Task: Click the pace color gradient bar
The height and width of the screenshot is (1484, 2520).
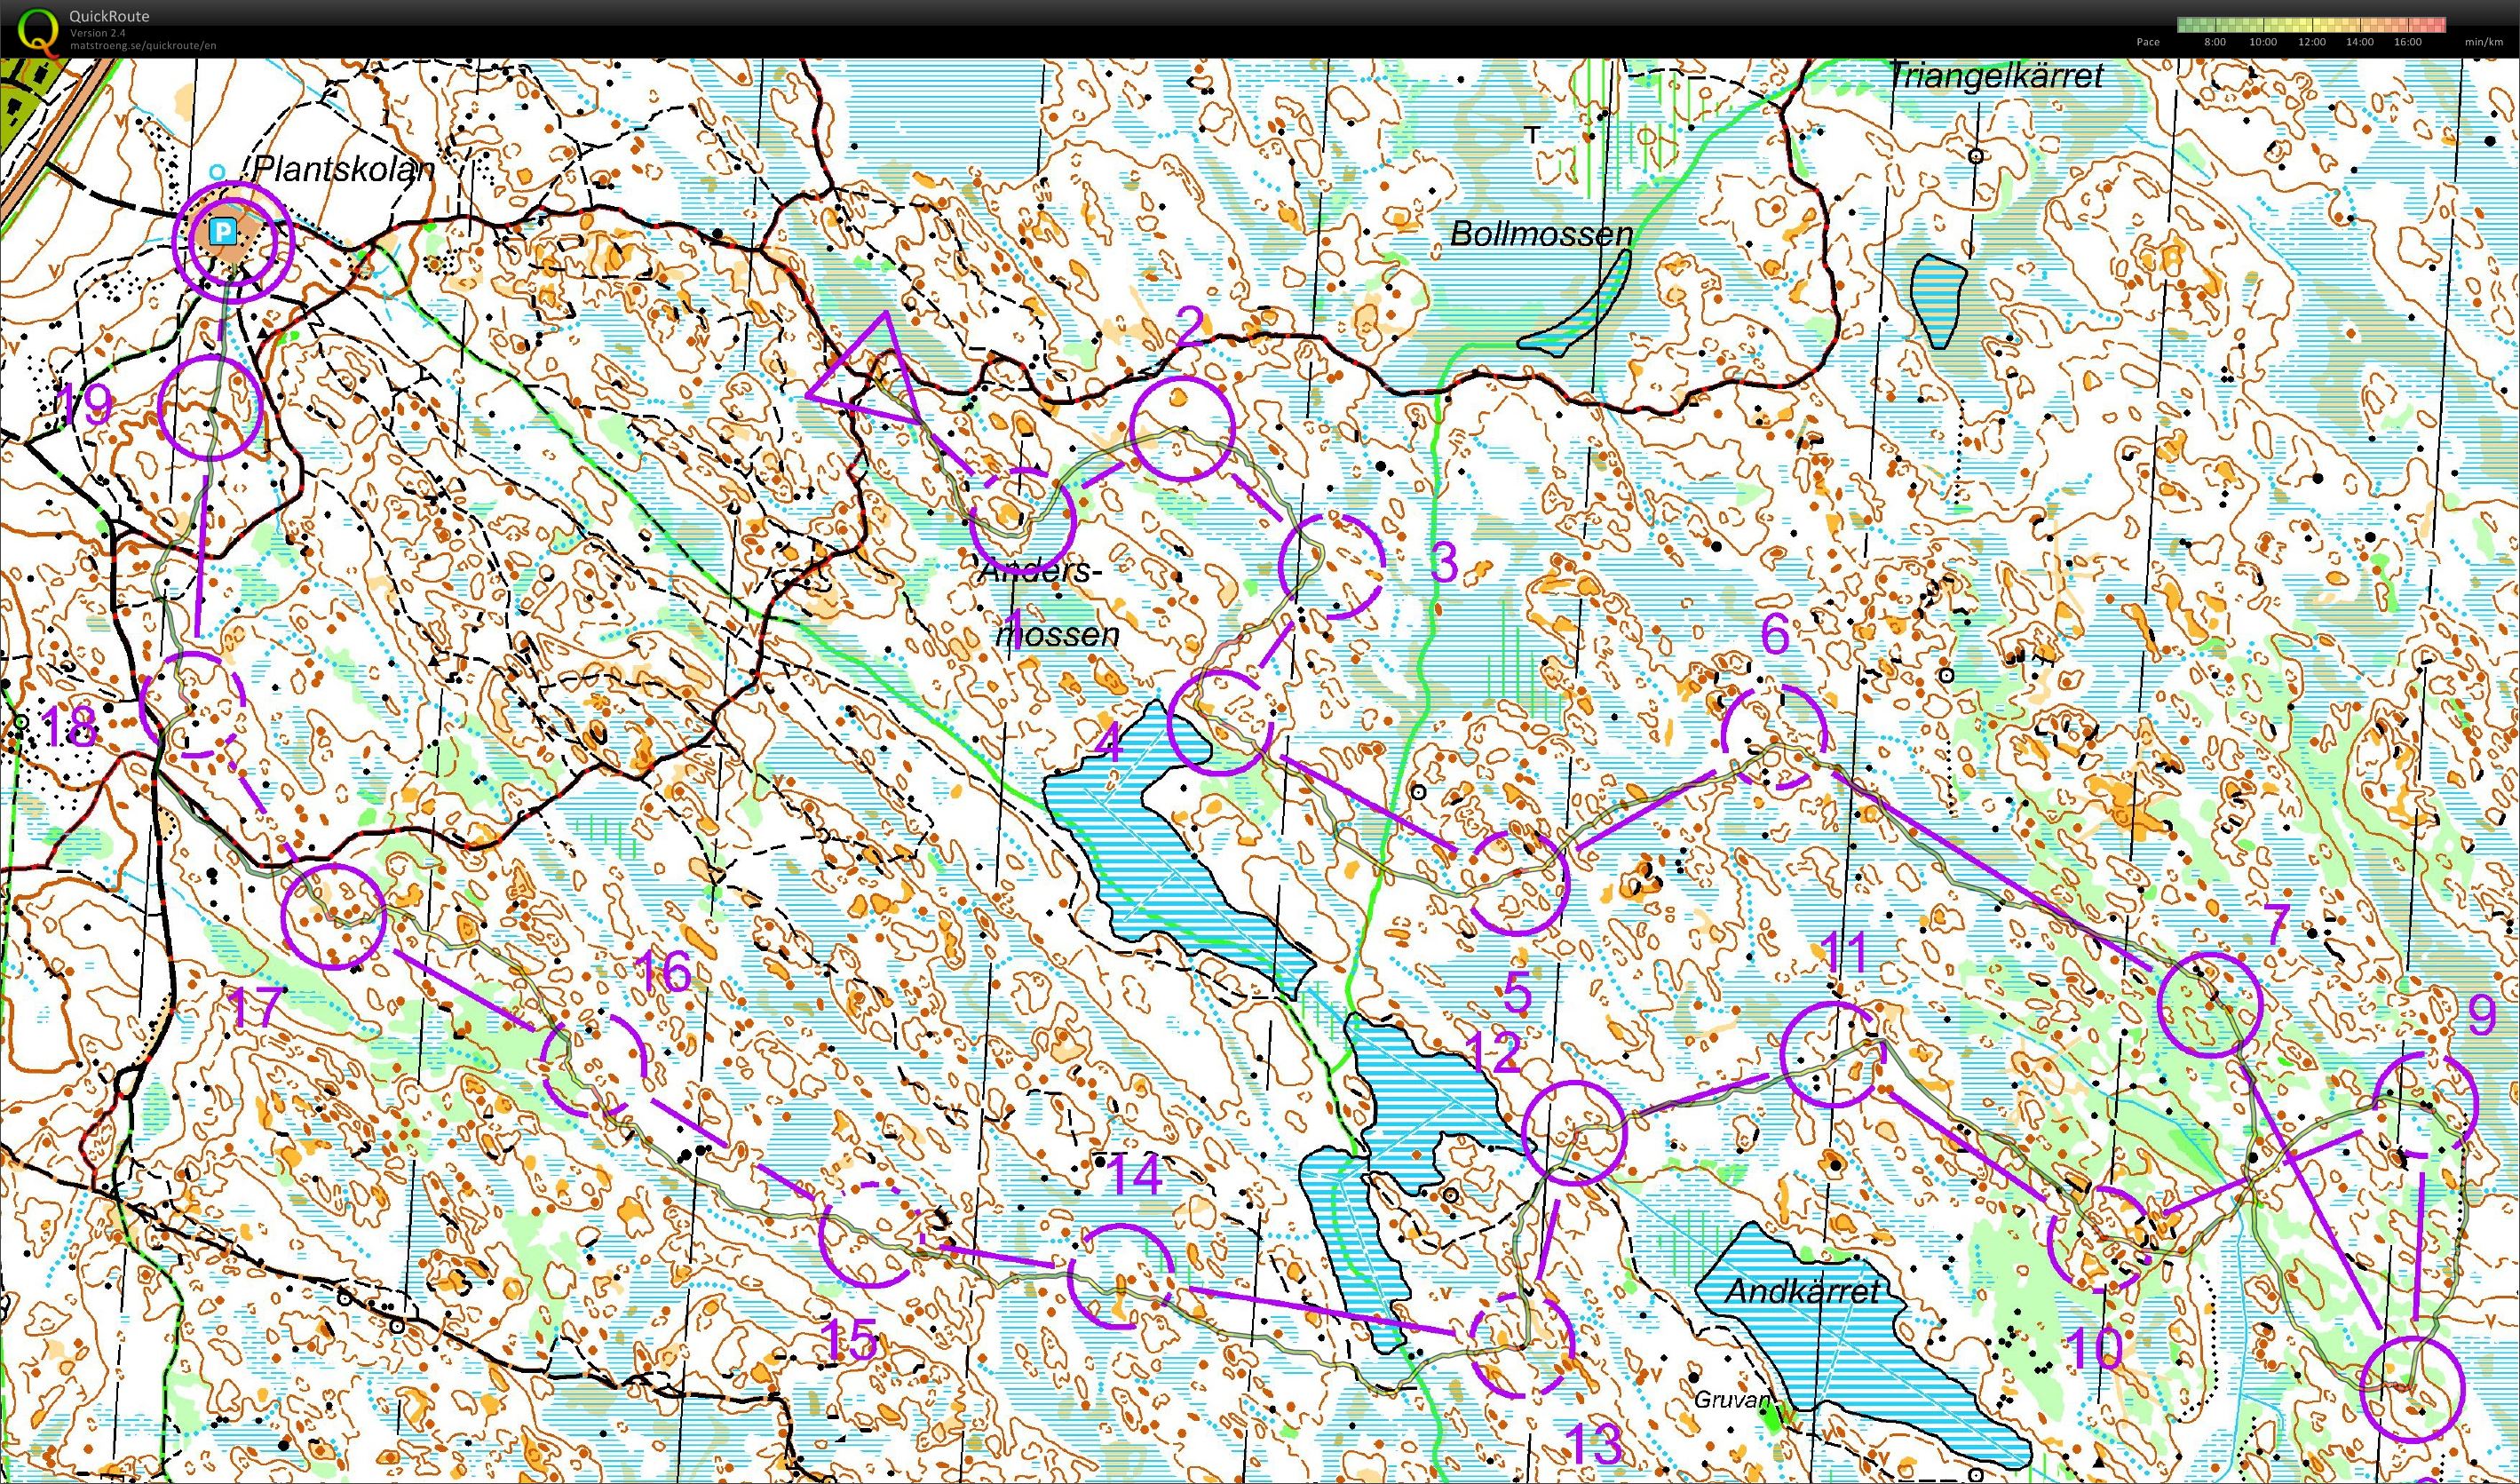Action: point(2311,25)
